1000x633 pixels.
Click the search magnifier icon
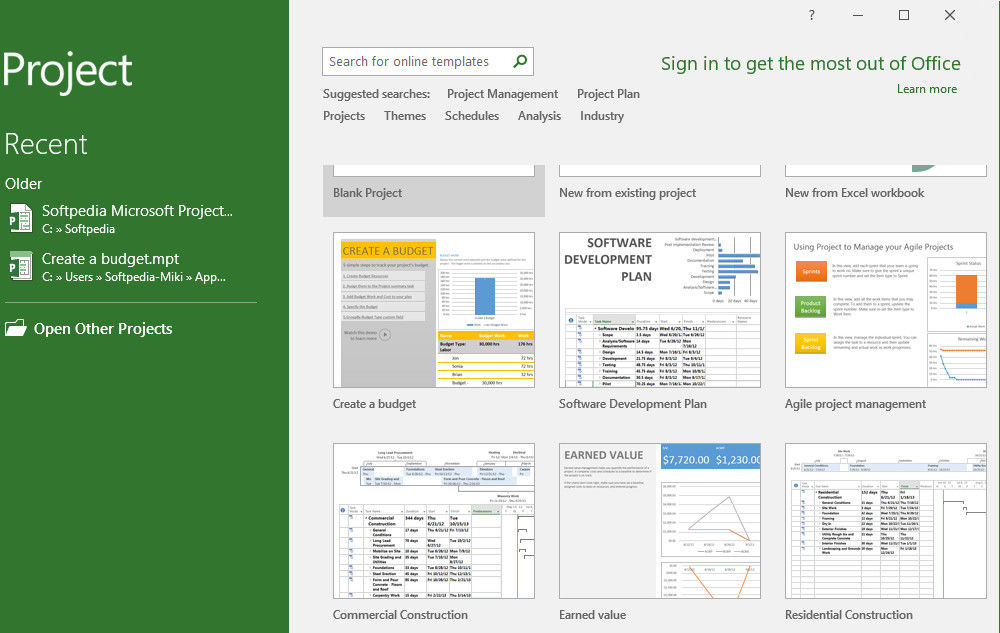tap(520, 61)
